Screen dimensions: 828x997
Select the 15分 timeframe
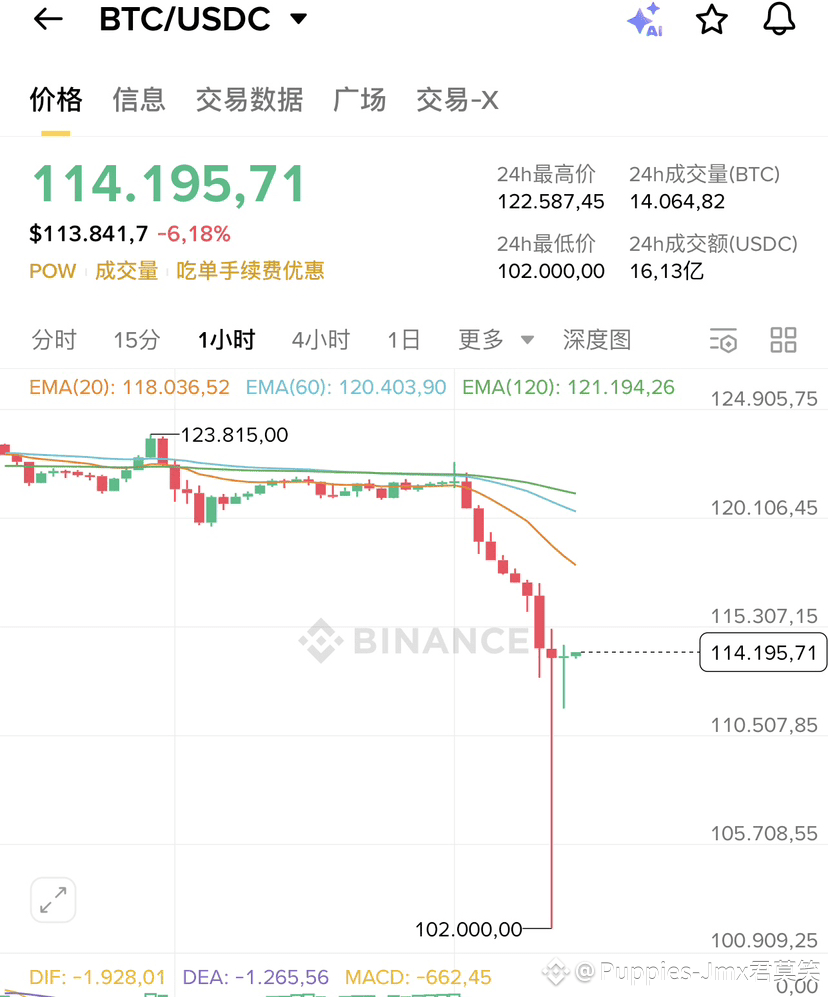[136, 340]
